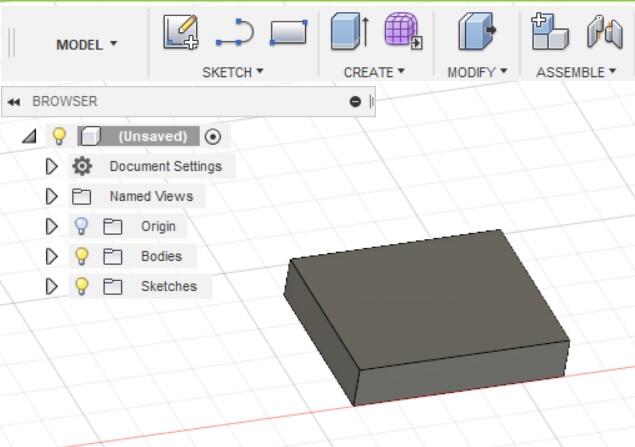Select the left side face of the box
This screenshot has height=447, width=635.
(320, 332)
